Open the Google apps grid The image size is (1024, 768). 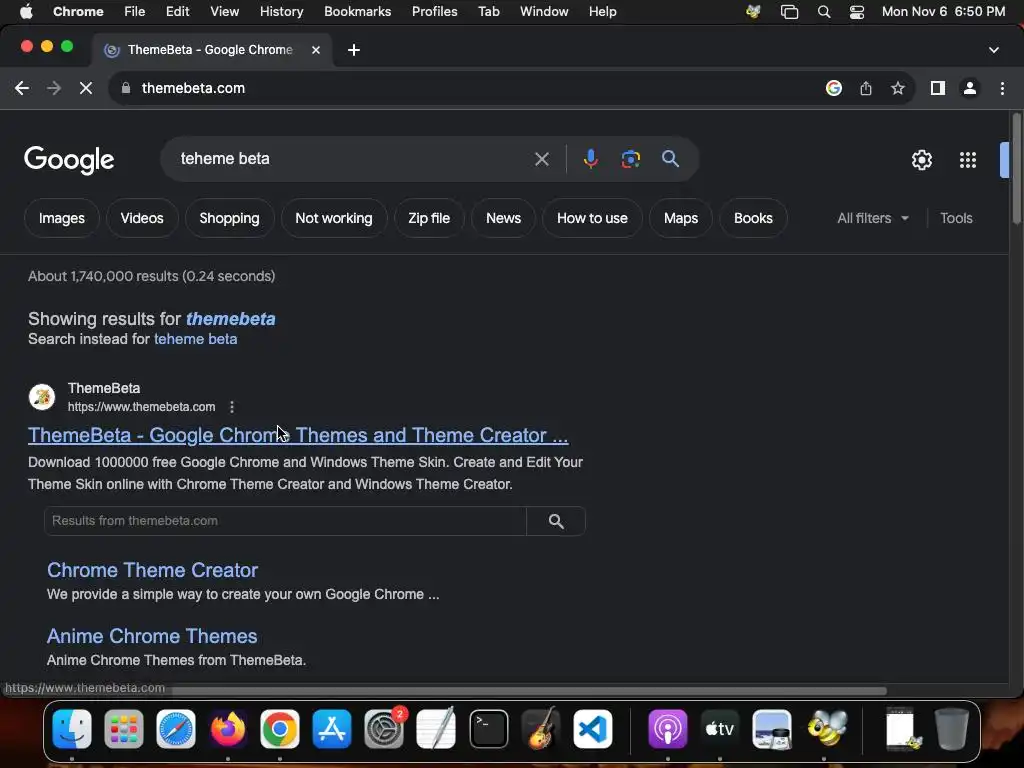pyautogui.click(x=967, y=160)
